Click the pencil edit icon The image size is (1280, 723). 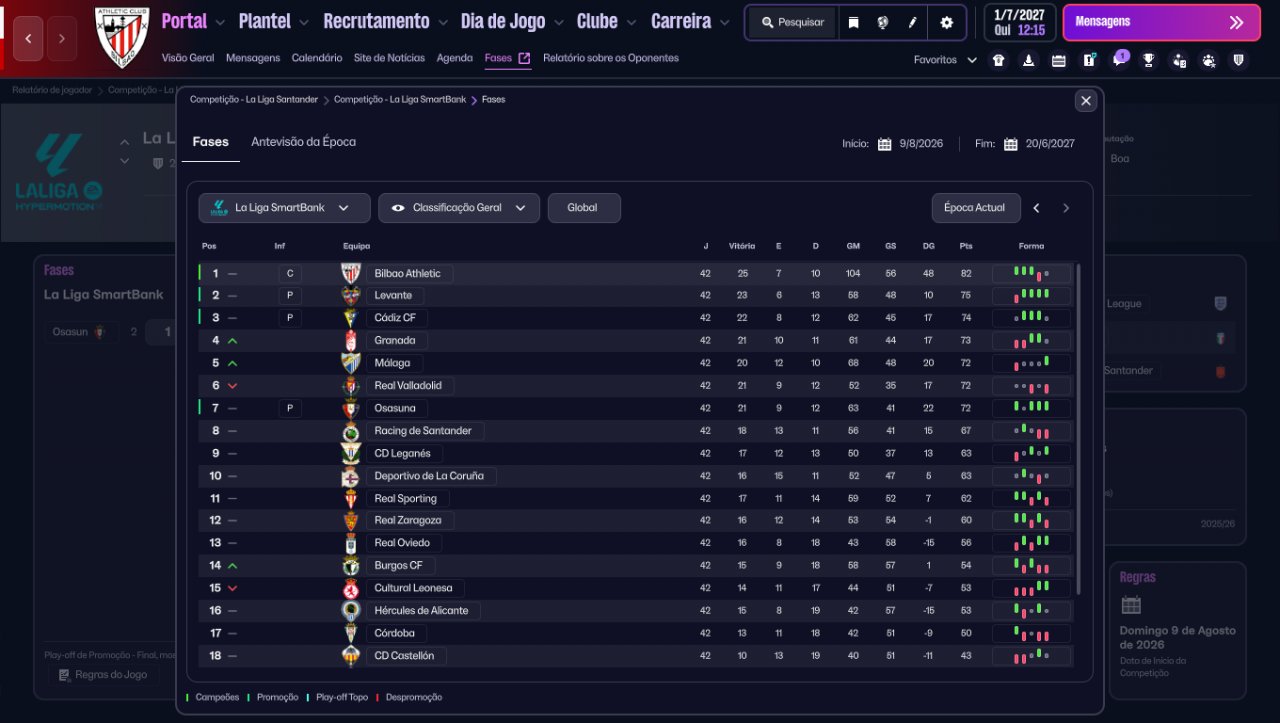[x=912, y=22]
